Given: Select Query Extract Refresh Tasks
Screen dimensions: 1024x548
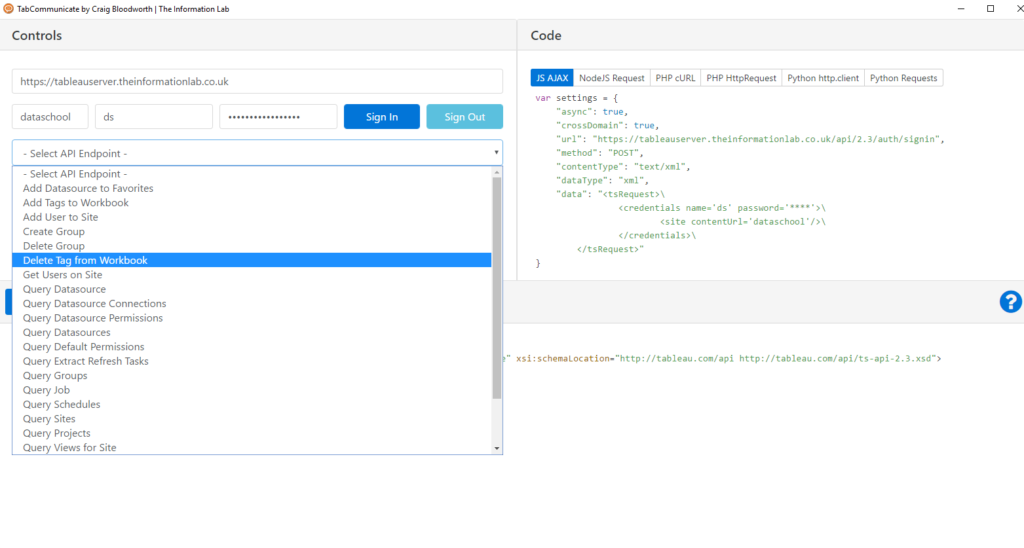Looking at the screenshot, I should click(251, 361).
